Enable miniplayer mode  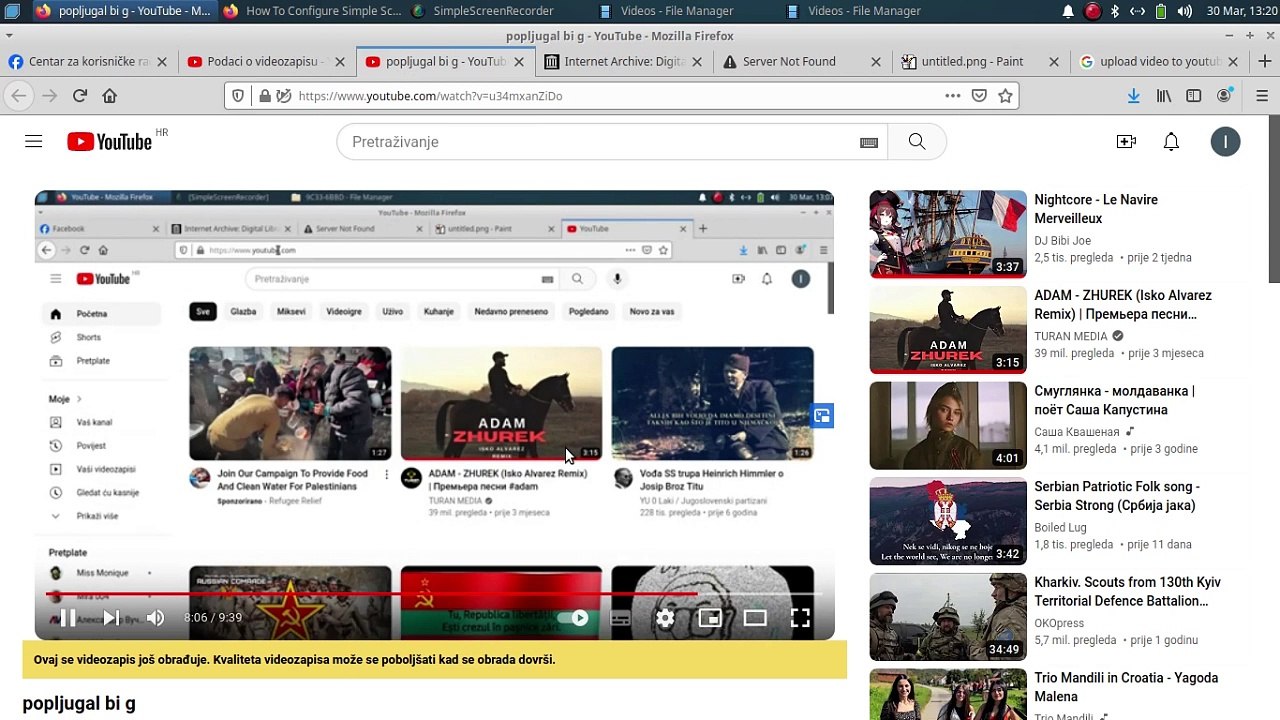coord(710,618)
